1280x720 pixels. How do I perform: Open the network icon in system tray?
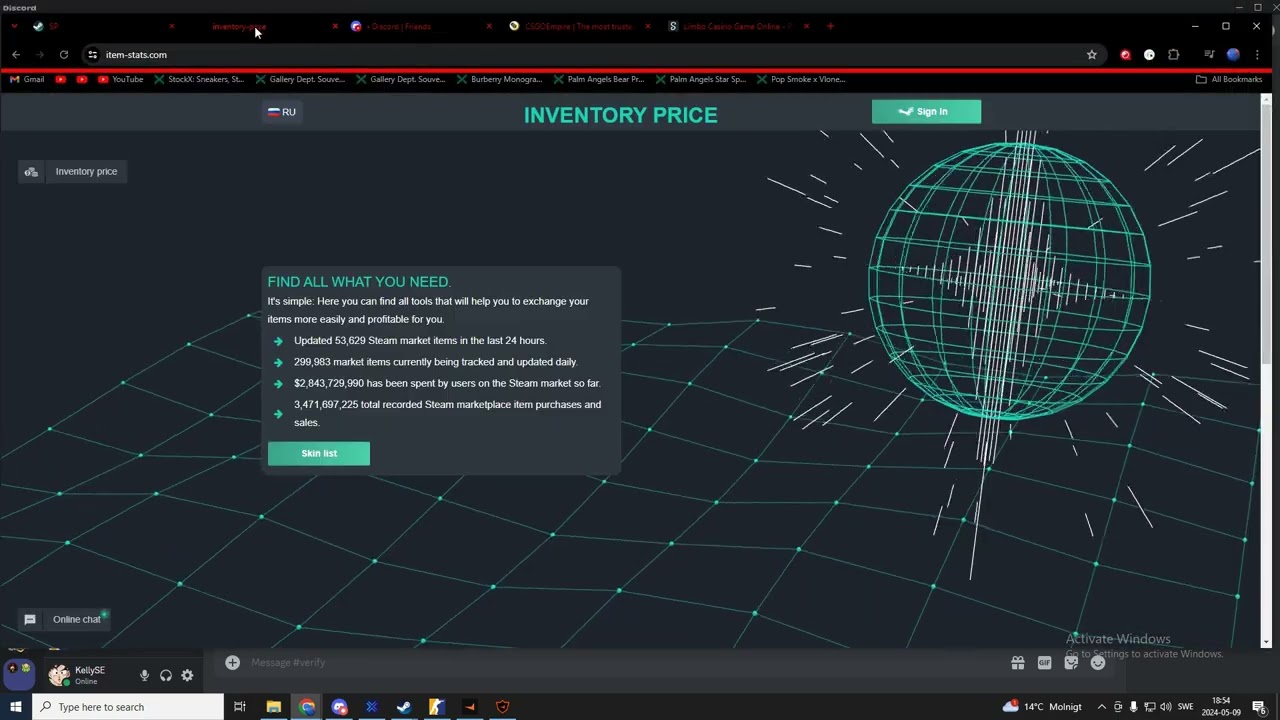(x=1149, y=707)
